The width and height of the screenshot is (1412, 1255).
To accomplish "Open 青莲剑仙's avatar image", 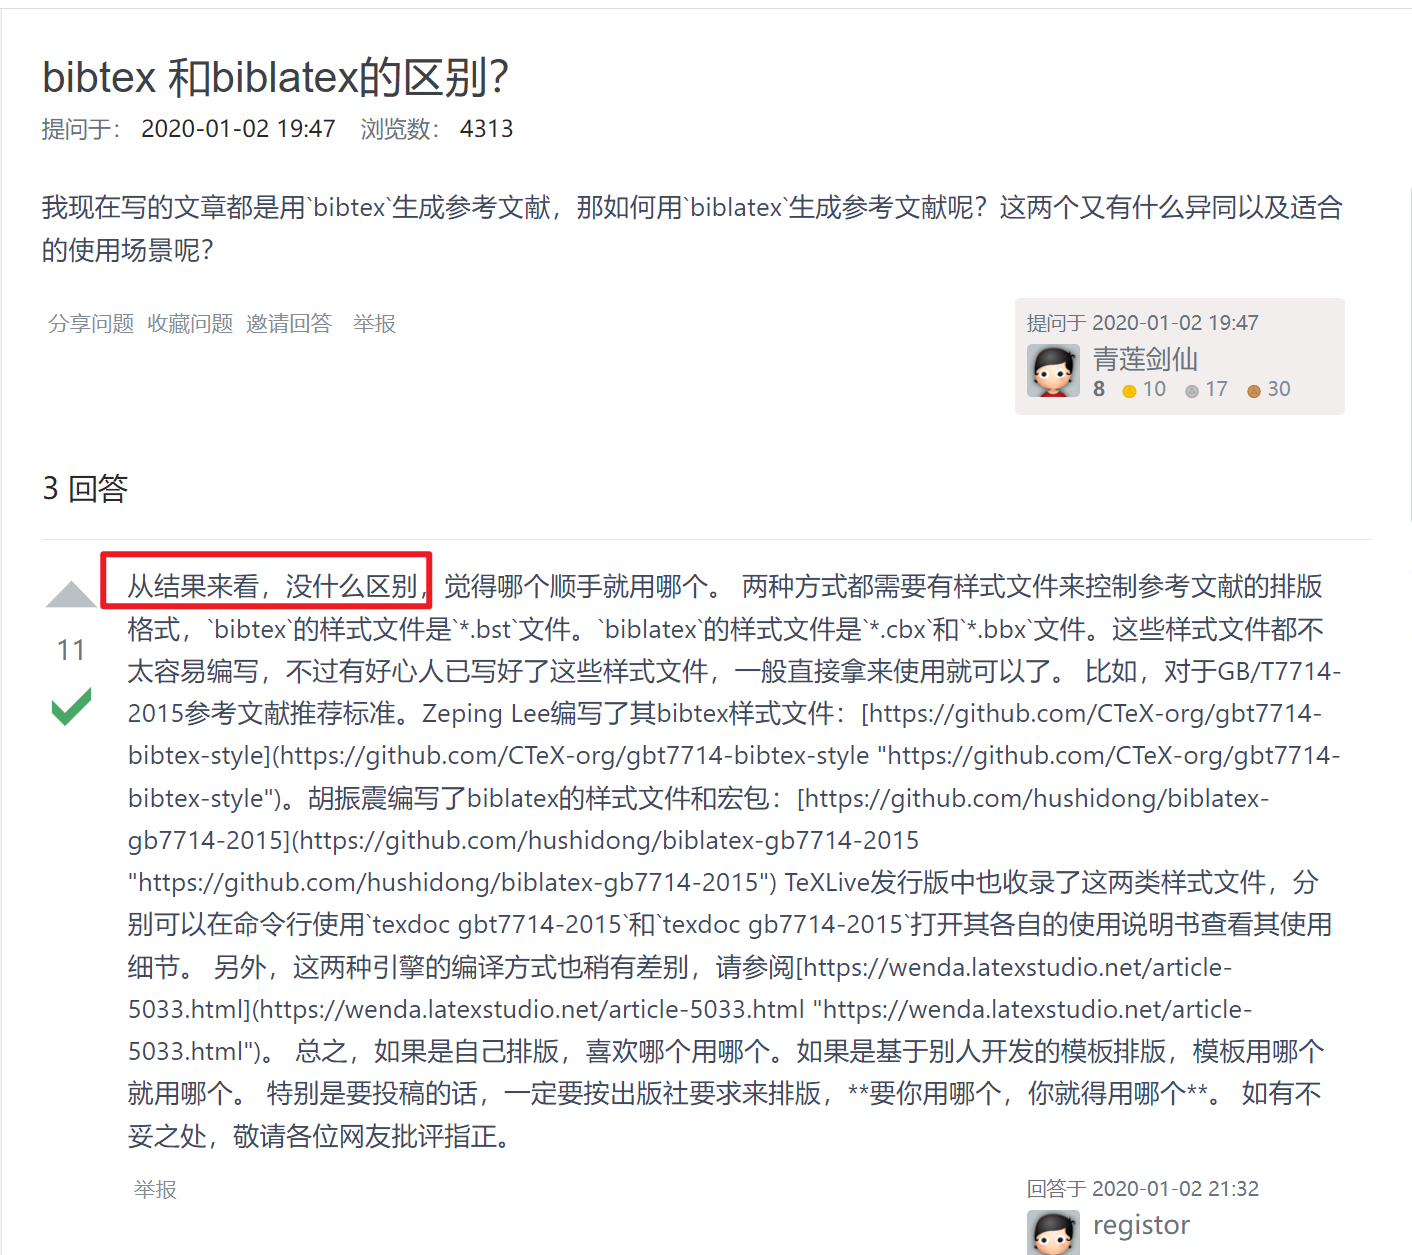I will pyautogui.click(x=1053, y=371).
